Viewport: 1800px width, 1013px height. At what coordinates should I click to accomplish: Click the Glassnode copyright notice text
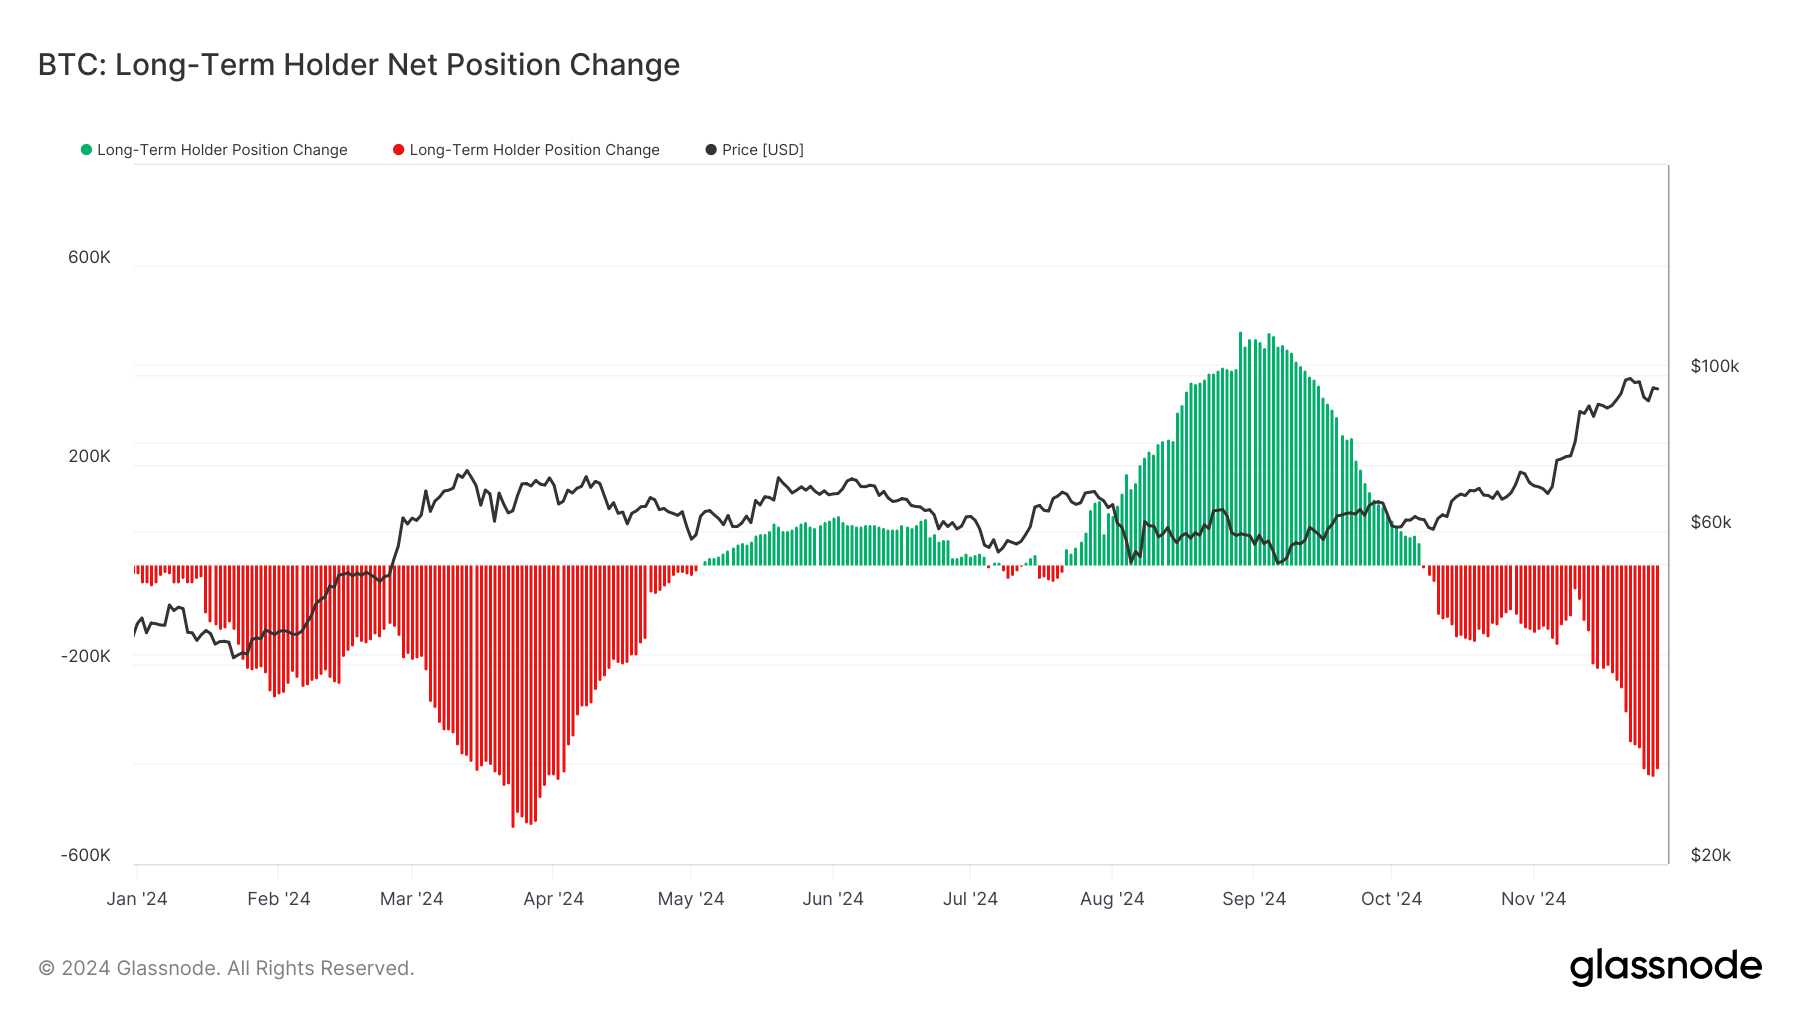226,968
